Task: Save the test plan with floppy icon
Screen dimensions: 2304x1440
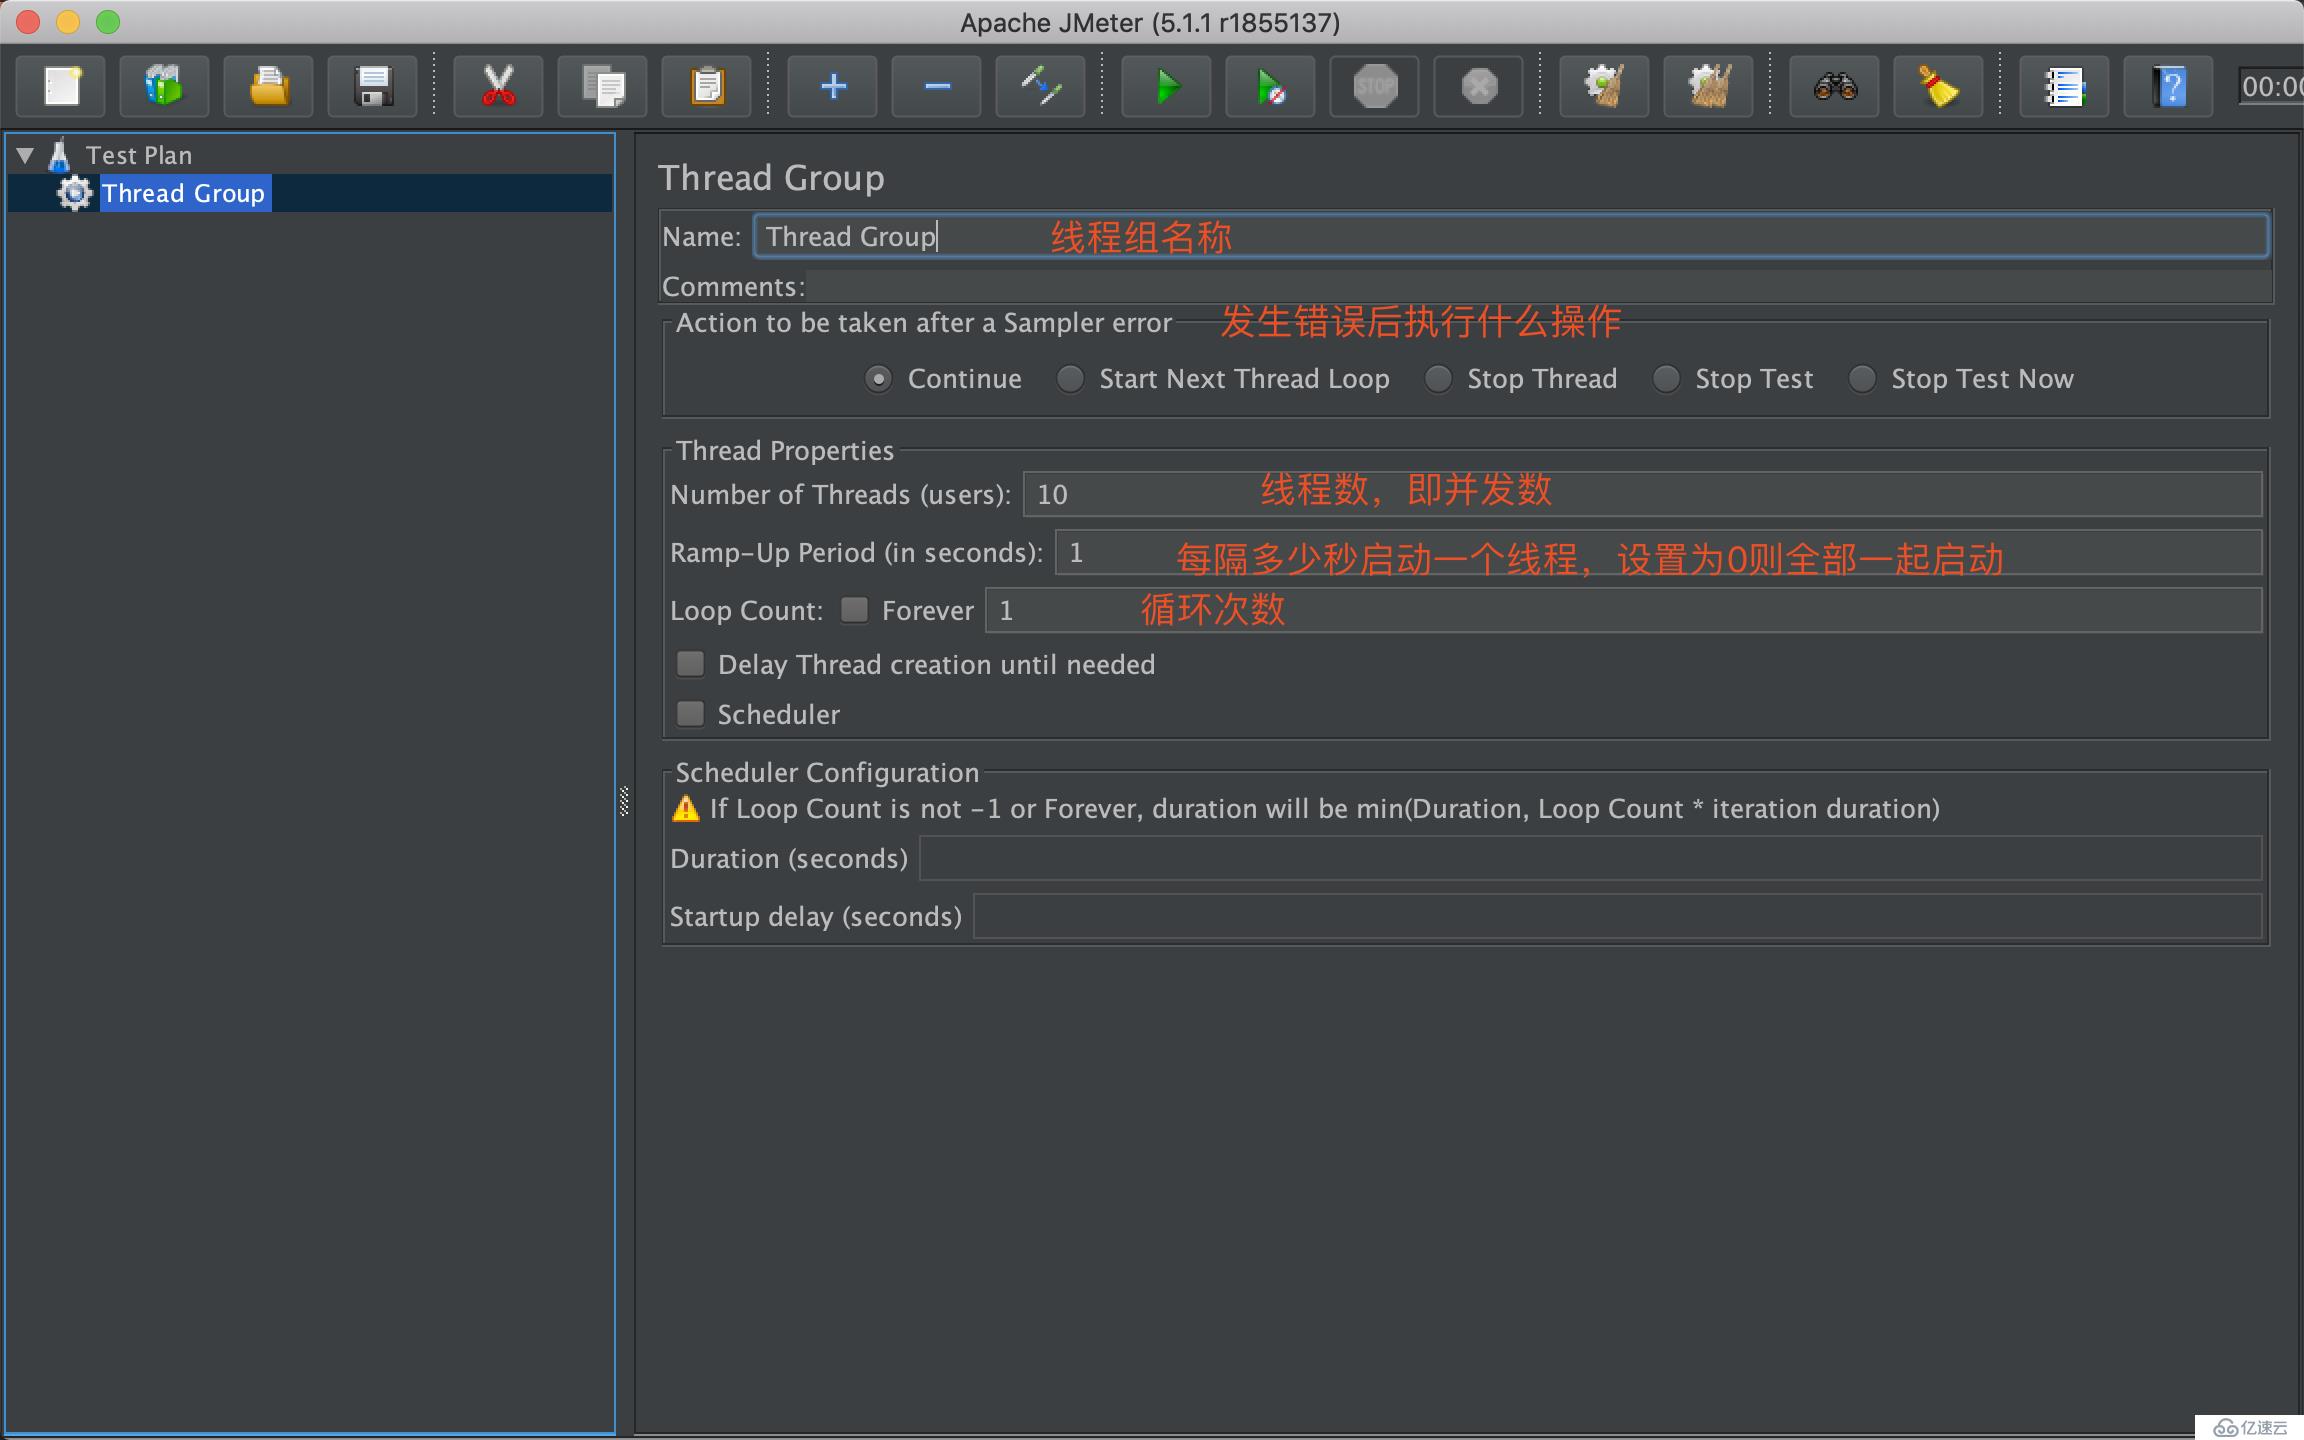Action: (x=373, y=86)
